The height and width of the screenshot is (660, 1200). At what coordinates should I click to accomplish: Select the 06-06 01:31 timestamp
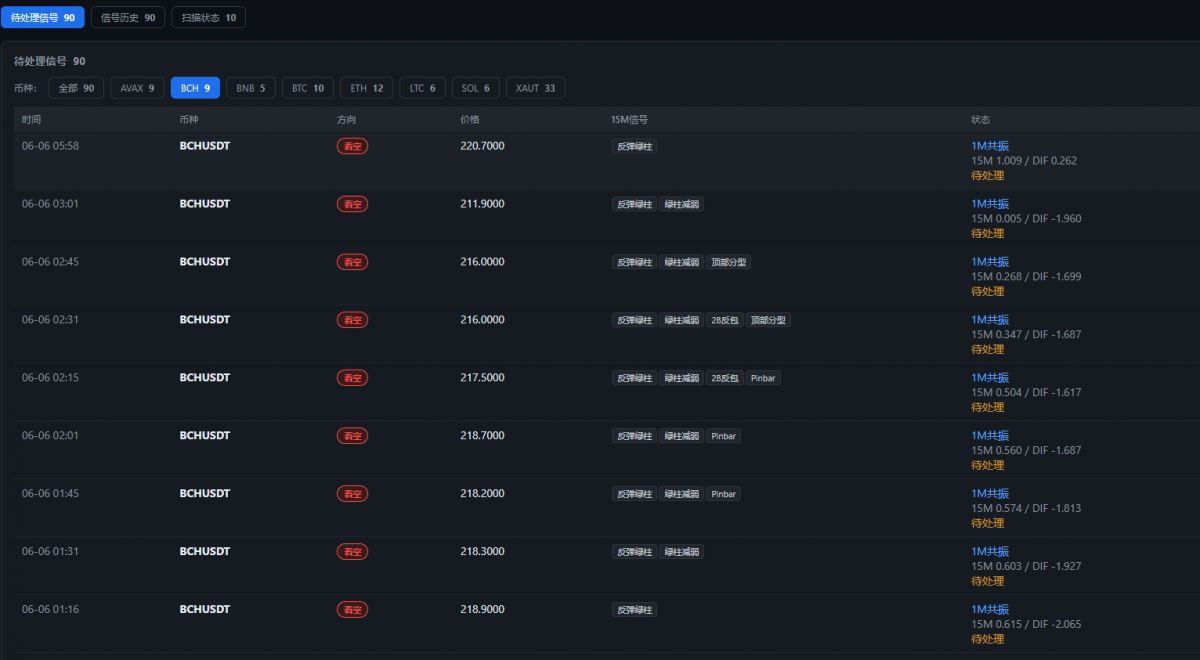point(50,552)
